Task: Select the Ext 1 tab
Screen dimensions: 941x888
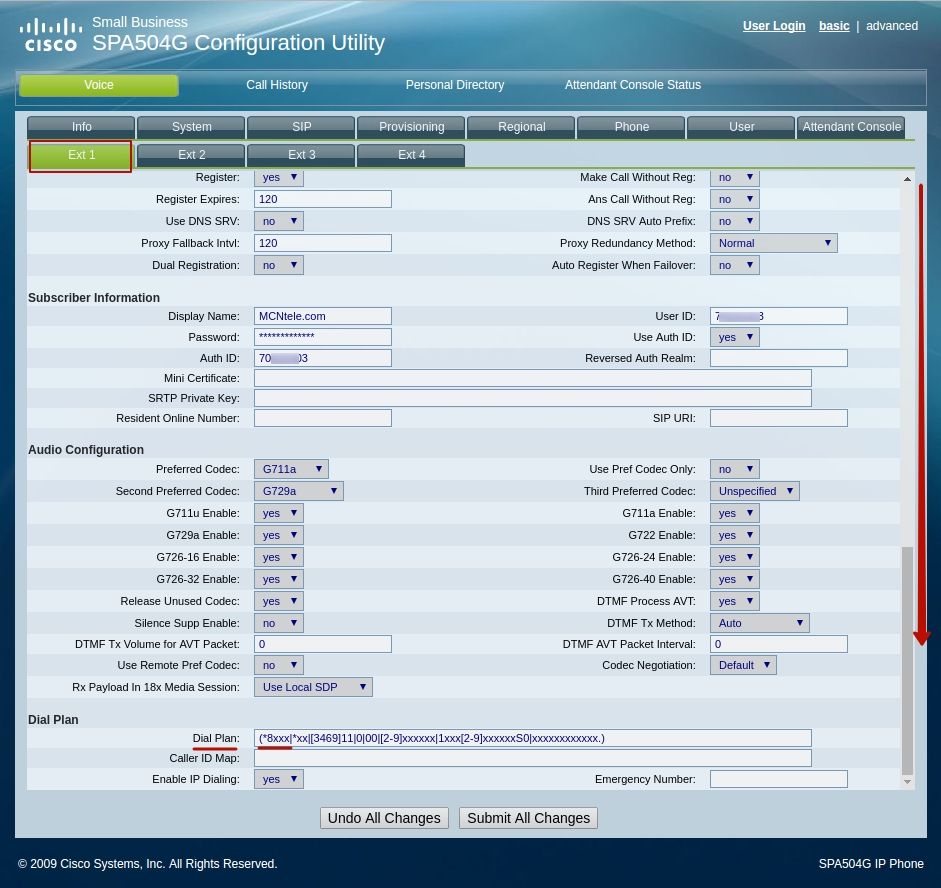Action: pos(81,155)
